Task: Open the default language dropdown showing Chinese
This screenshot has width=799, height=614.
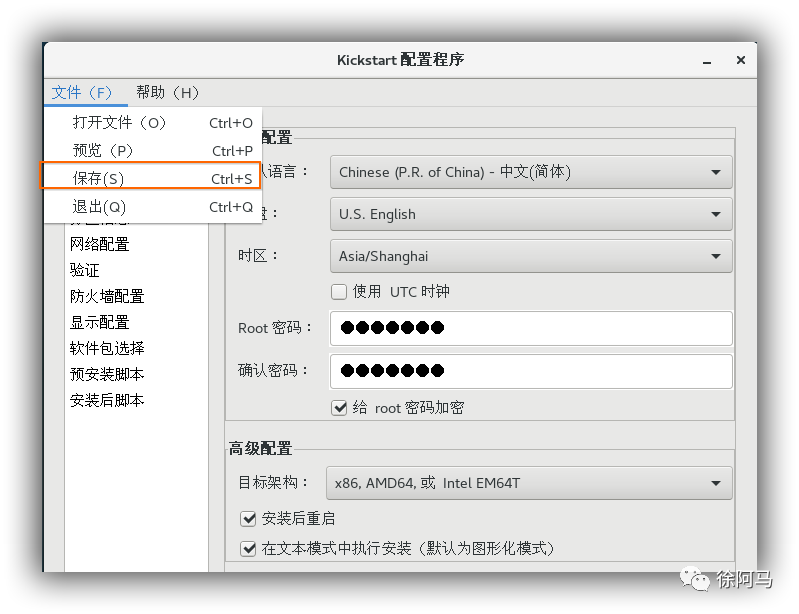Action: tap(531, 172)
